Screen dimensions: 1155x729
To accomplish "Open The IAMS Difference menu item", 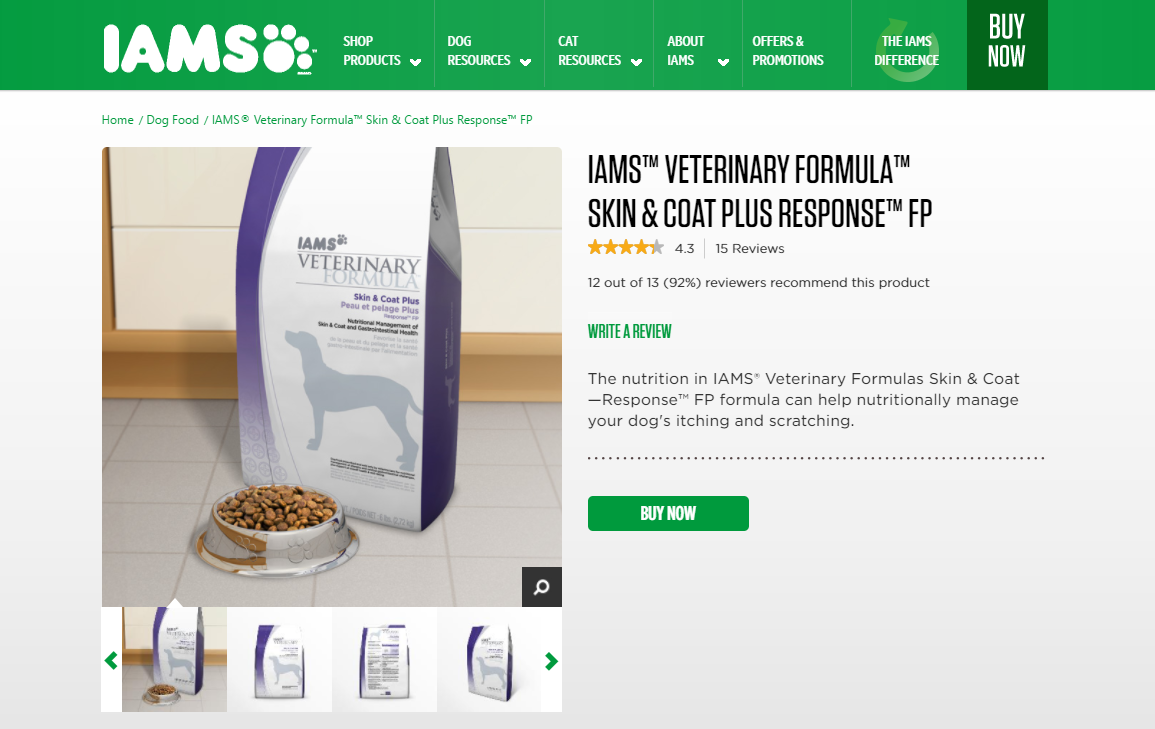I will point(907,50).
